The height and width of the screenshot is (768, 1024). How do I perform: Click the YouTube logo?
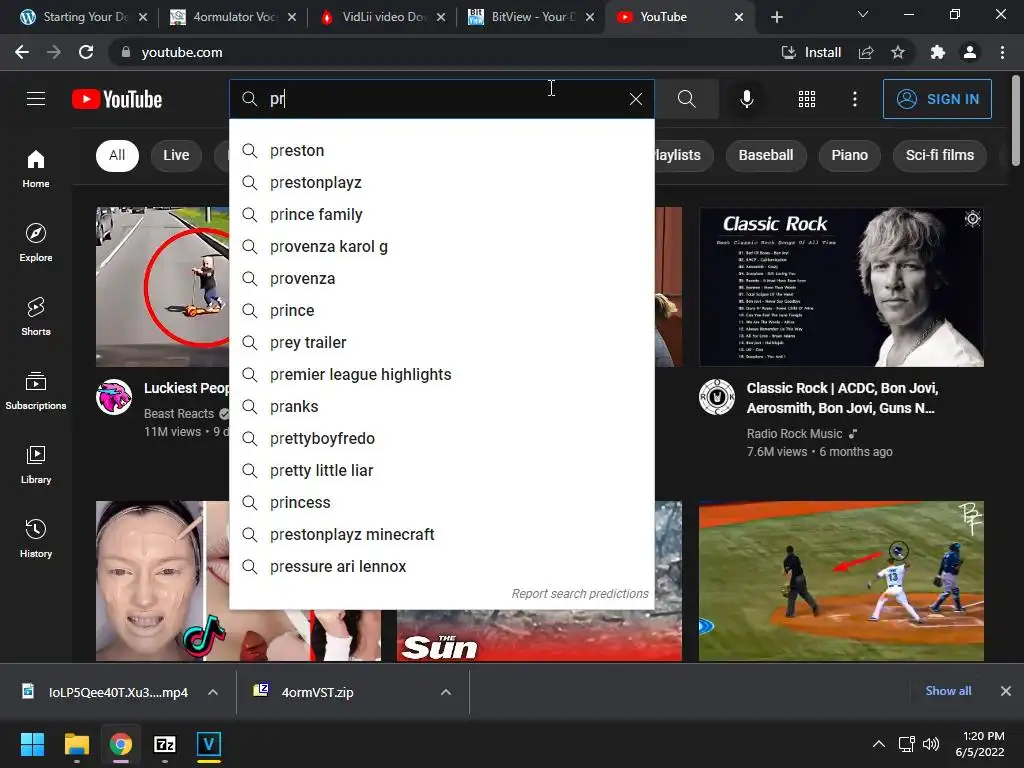tap(117, 99)
